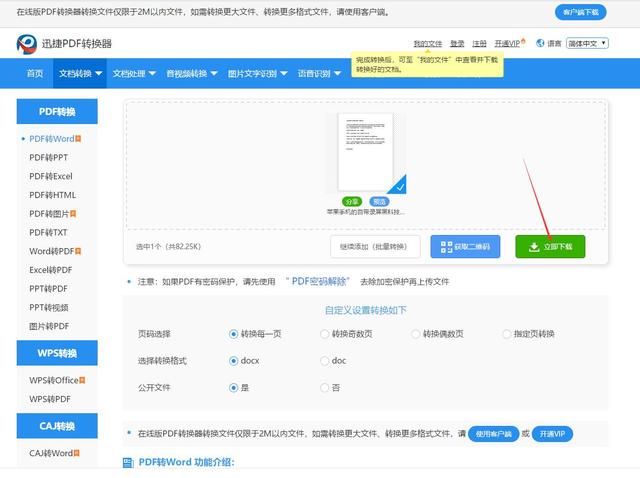Click the WPS转换 sidebar header

tap(57, 353)
